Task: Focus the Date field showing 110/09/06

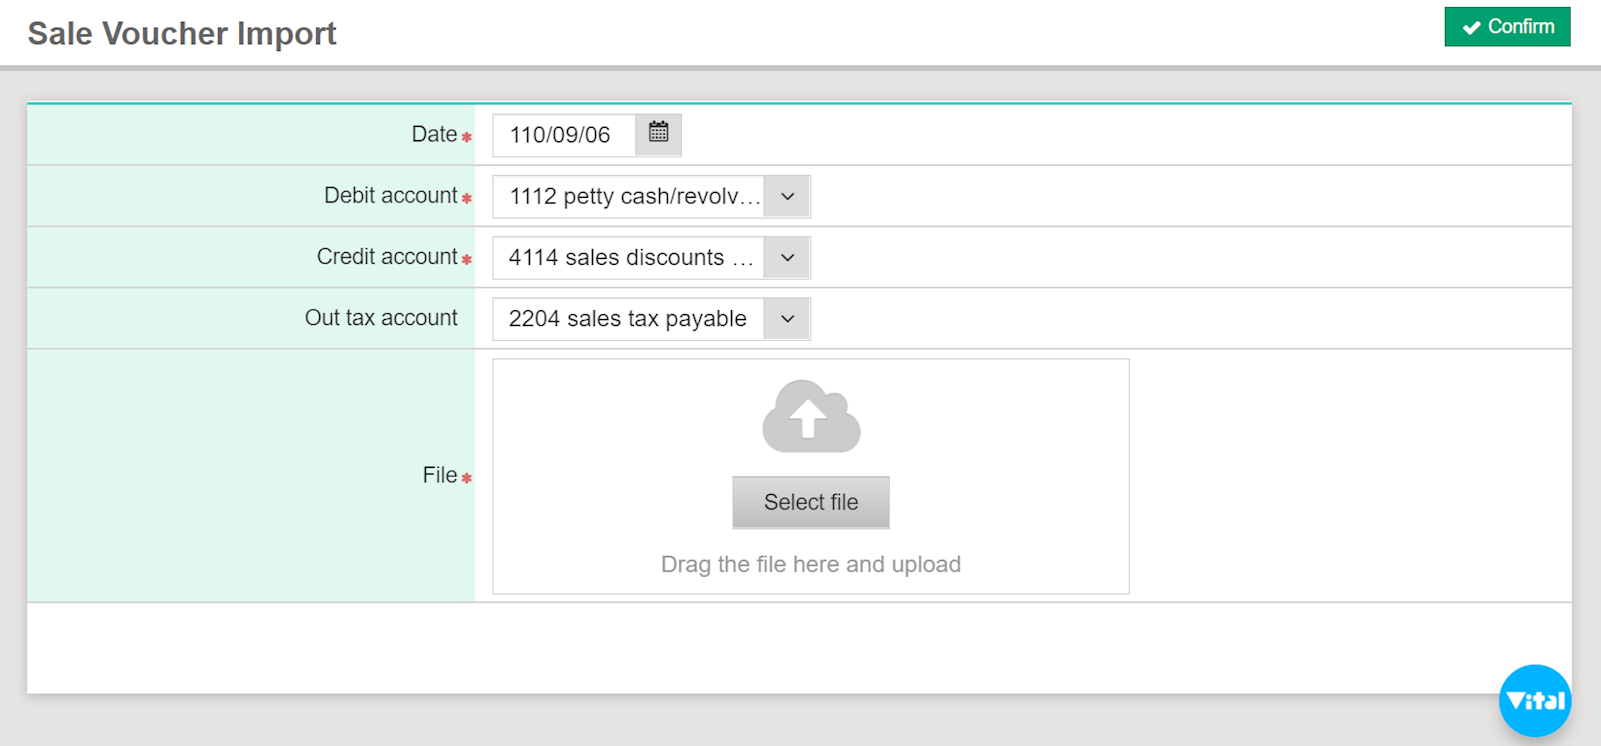Action: click(x=563, y=135)
